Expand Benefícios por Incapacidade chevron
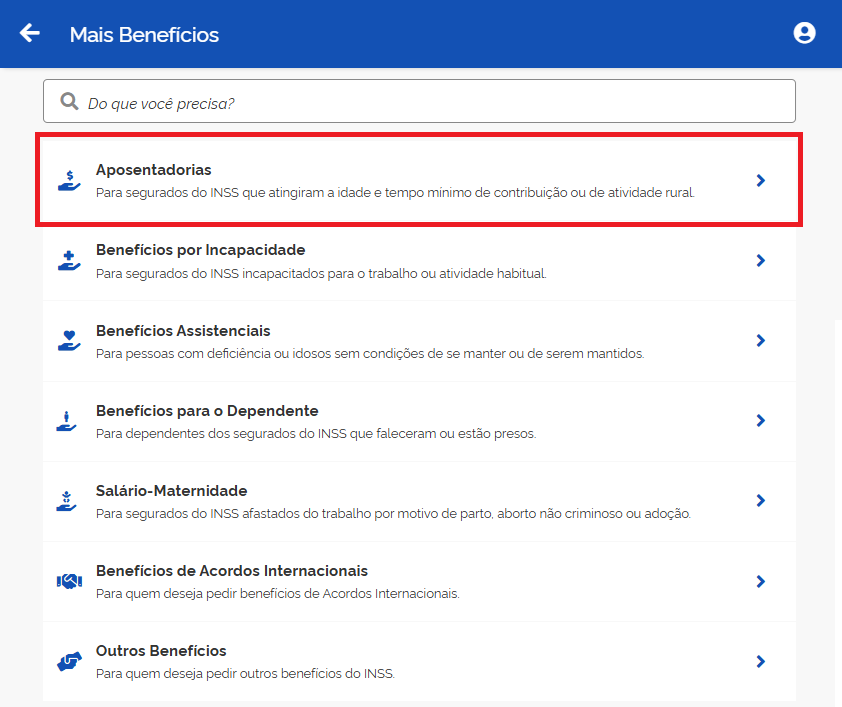 click(760, 260)
